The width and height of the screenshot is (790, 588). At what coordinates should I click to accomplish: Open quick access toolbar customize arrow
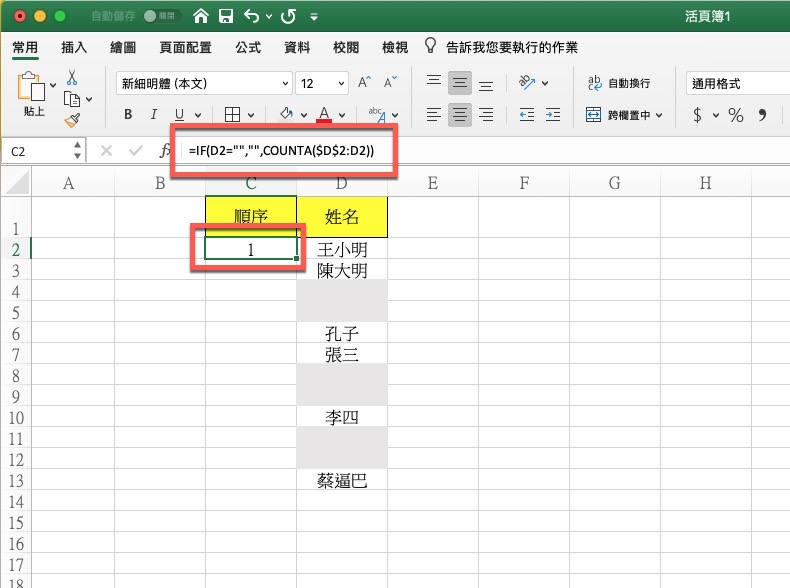[314, 17]
